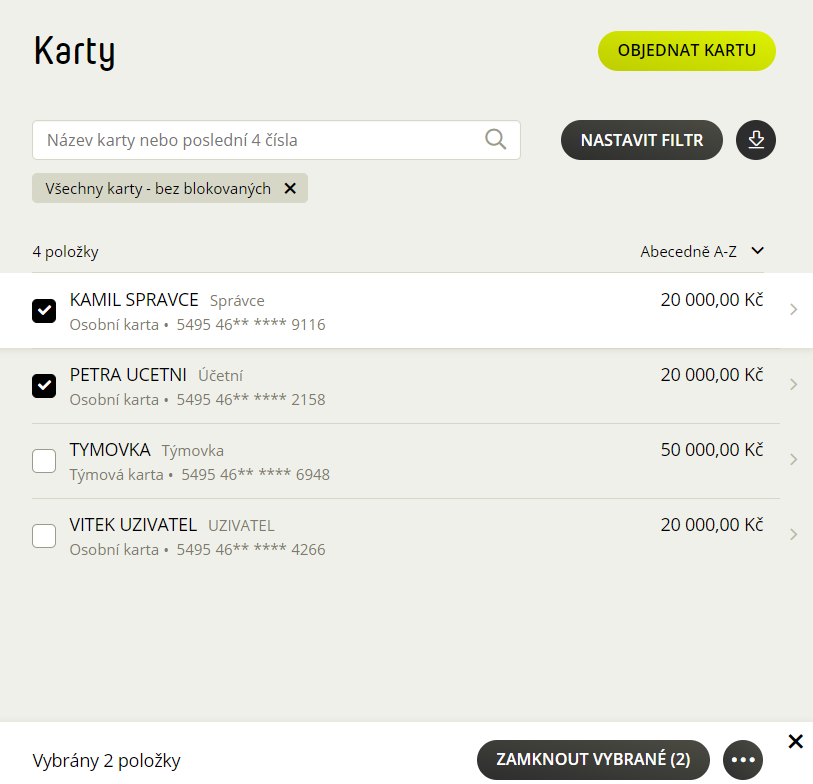Open the TYMOVKA card row
813x784 pixels.
pyautogui.click(x=406, y=461)
